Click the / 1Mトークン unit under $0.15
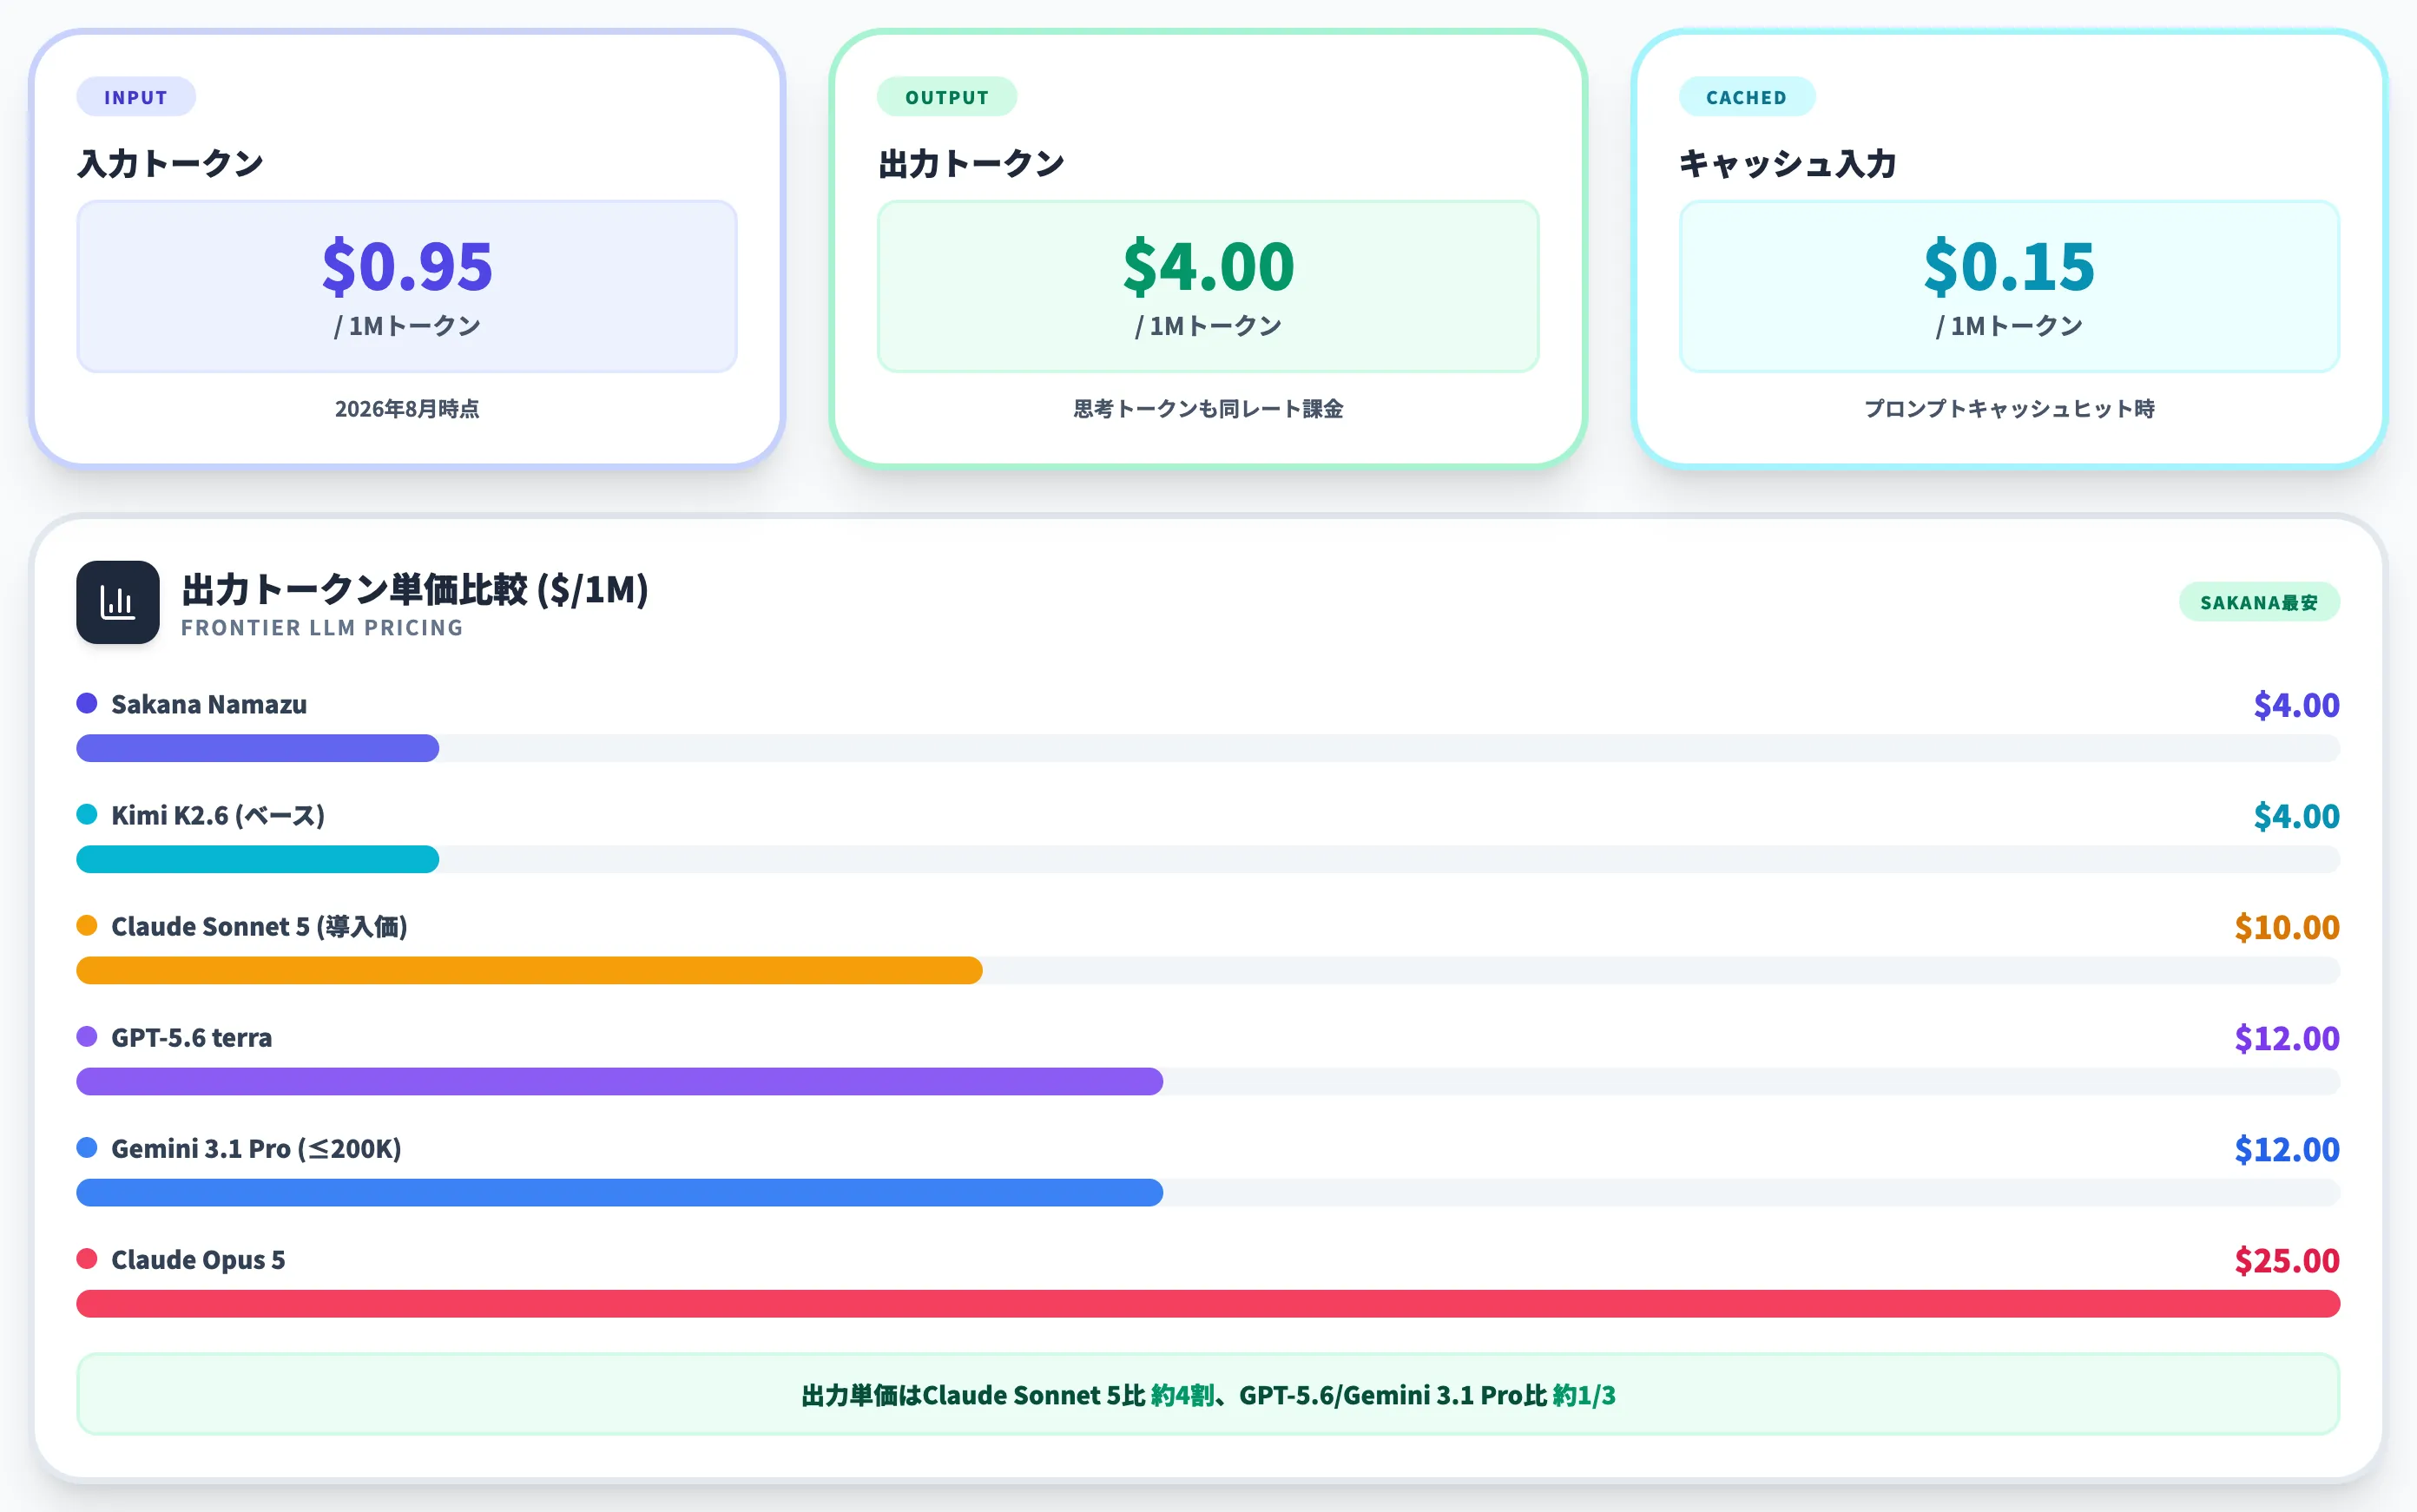 (2009, 326)
